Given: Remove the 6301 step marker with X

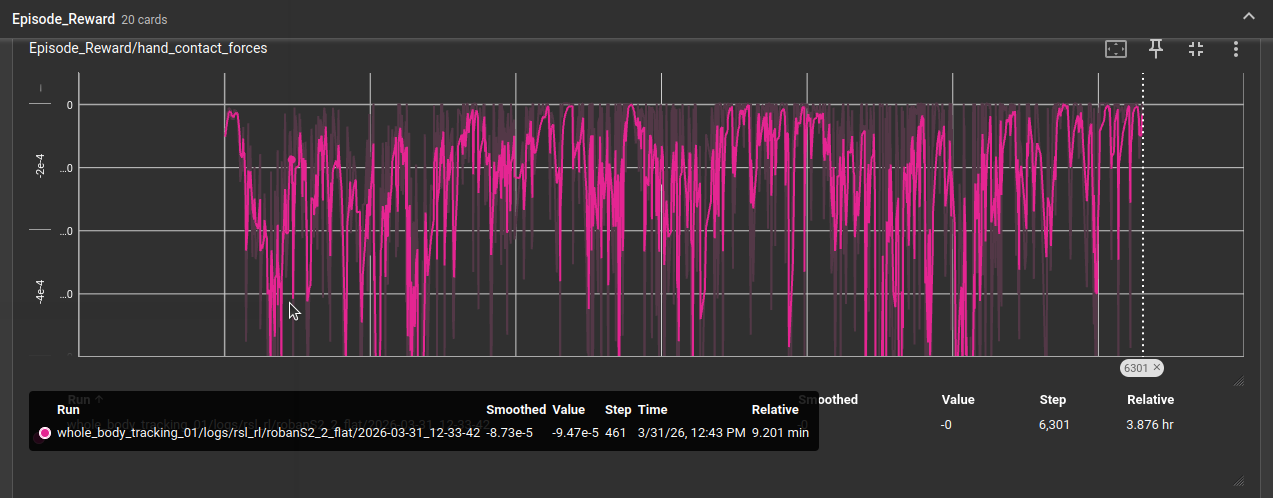Looking at the screenshot, I should point(1157,368).
